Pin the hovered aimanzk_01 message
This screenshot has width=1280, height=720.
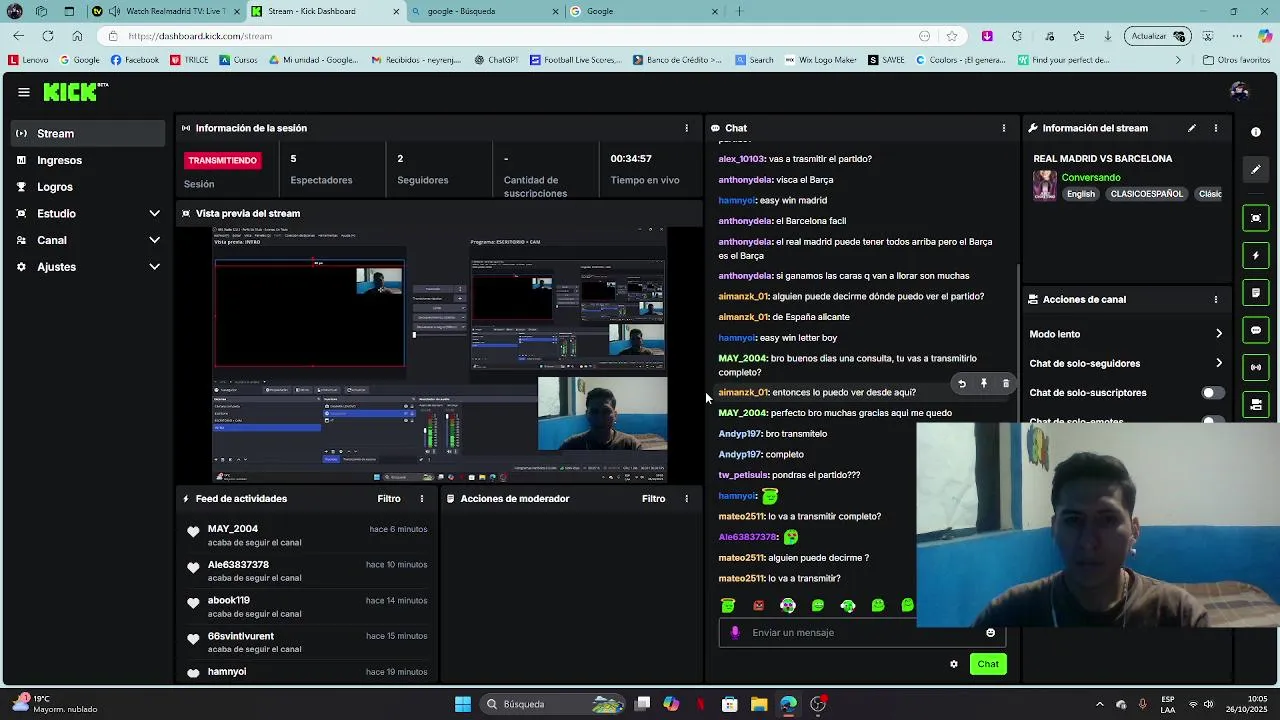point(984,384)
